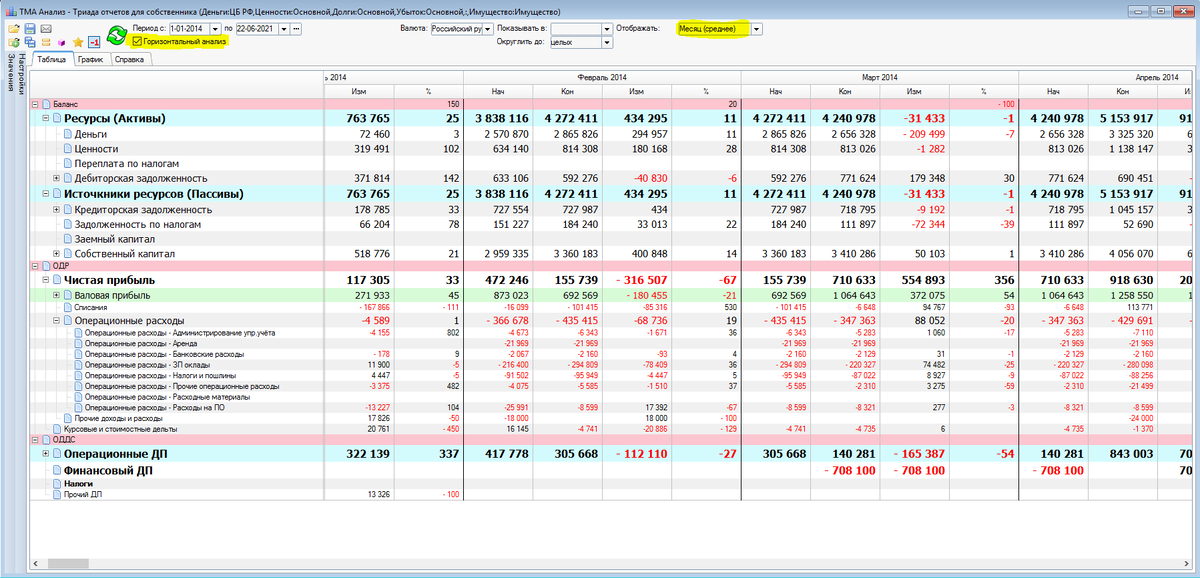This screenshot has width=1200, height=578.
Task: Click document icon beside Деньги row
Action: [67, 134]
